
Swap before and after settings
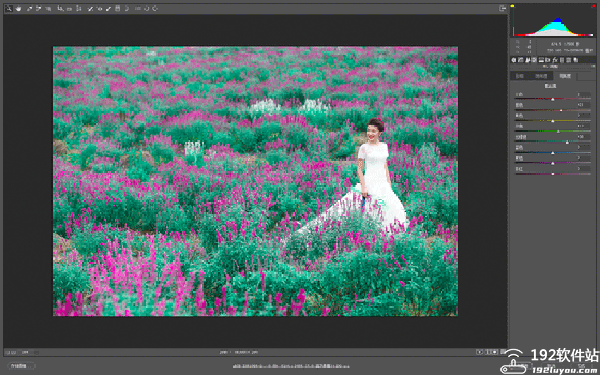489,352
